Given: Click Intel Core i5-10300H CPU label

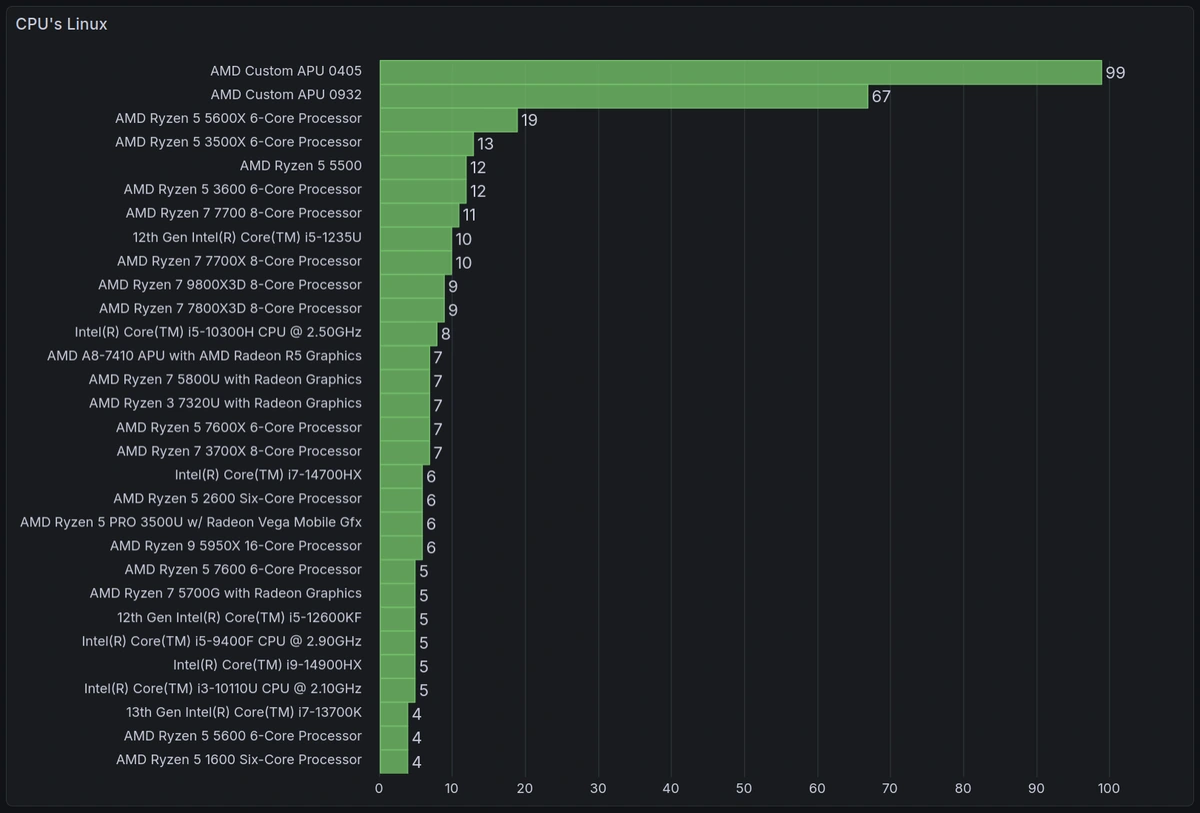Looking at the screenshot, I should (x=218, y=332).
